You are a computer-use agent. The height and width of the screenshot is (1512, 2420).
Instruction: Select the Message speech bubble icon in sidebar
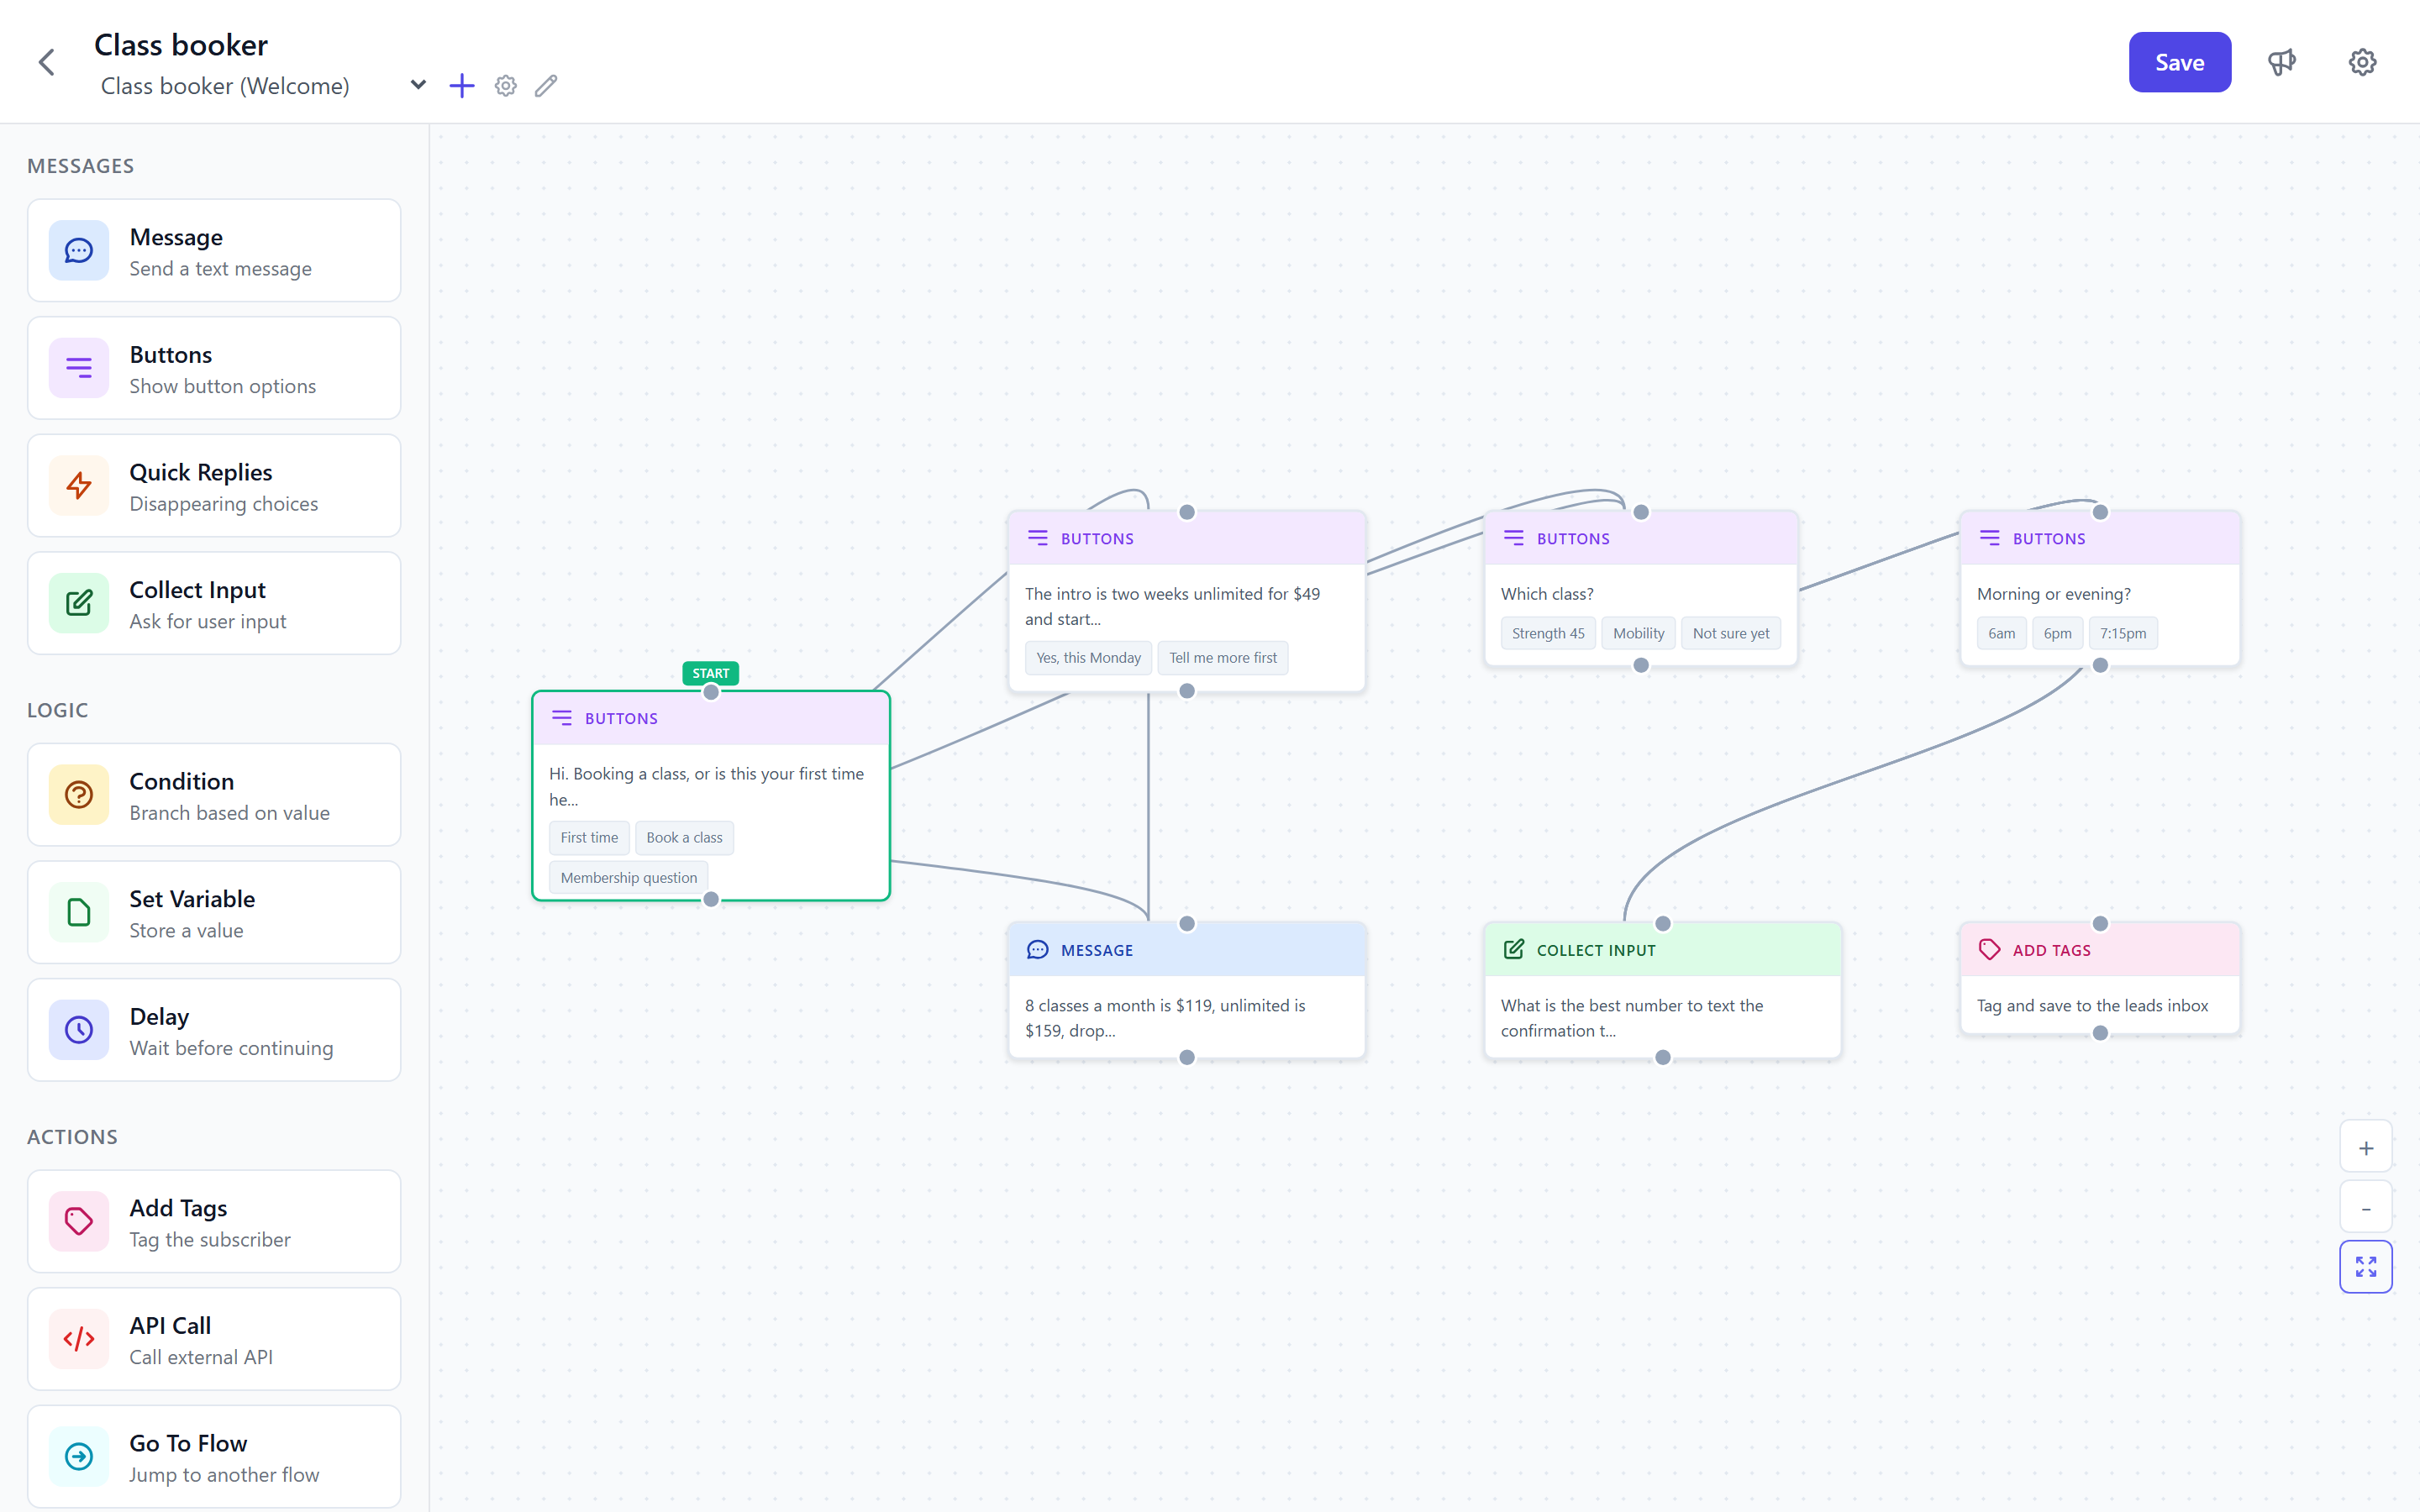[x=79, y=250]
